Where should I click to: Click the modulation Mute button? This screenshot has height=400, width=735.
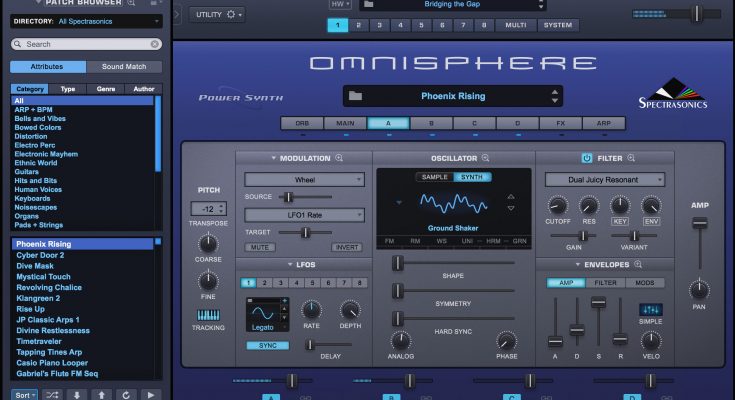(x=260, y=247)
